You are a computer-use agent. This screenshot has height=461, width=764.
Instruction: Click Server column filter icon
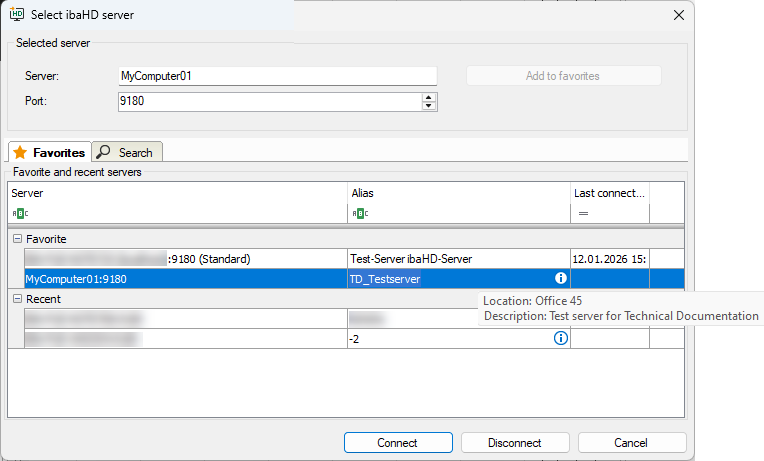(20, 213)
